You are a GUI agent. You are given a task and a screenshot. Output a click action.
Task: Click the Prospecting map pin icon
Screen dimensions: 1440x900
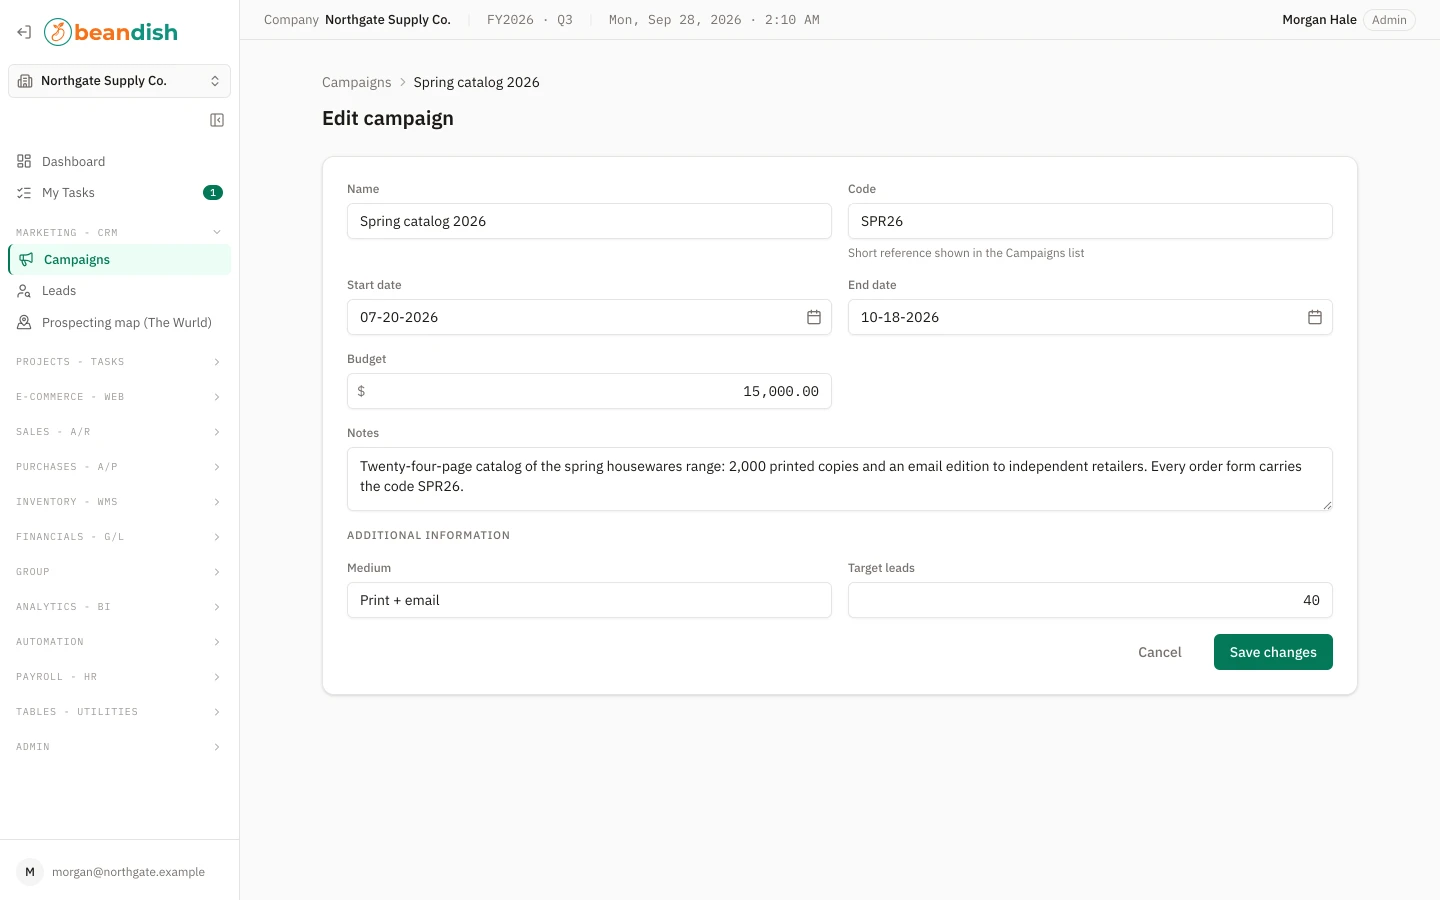coord(24,322)
